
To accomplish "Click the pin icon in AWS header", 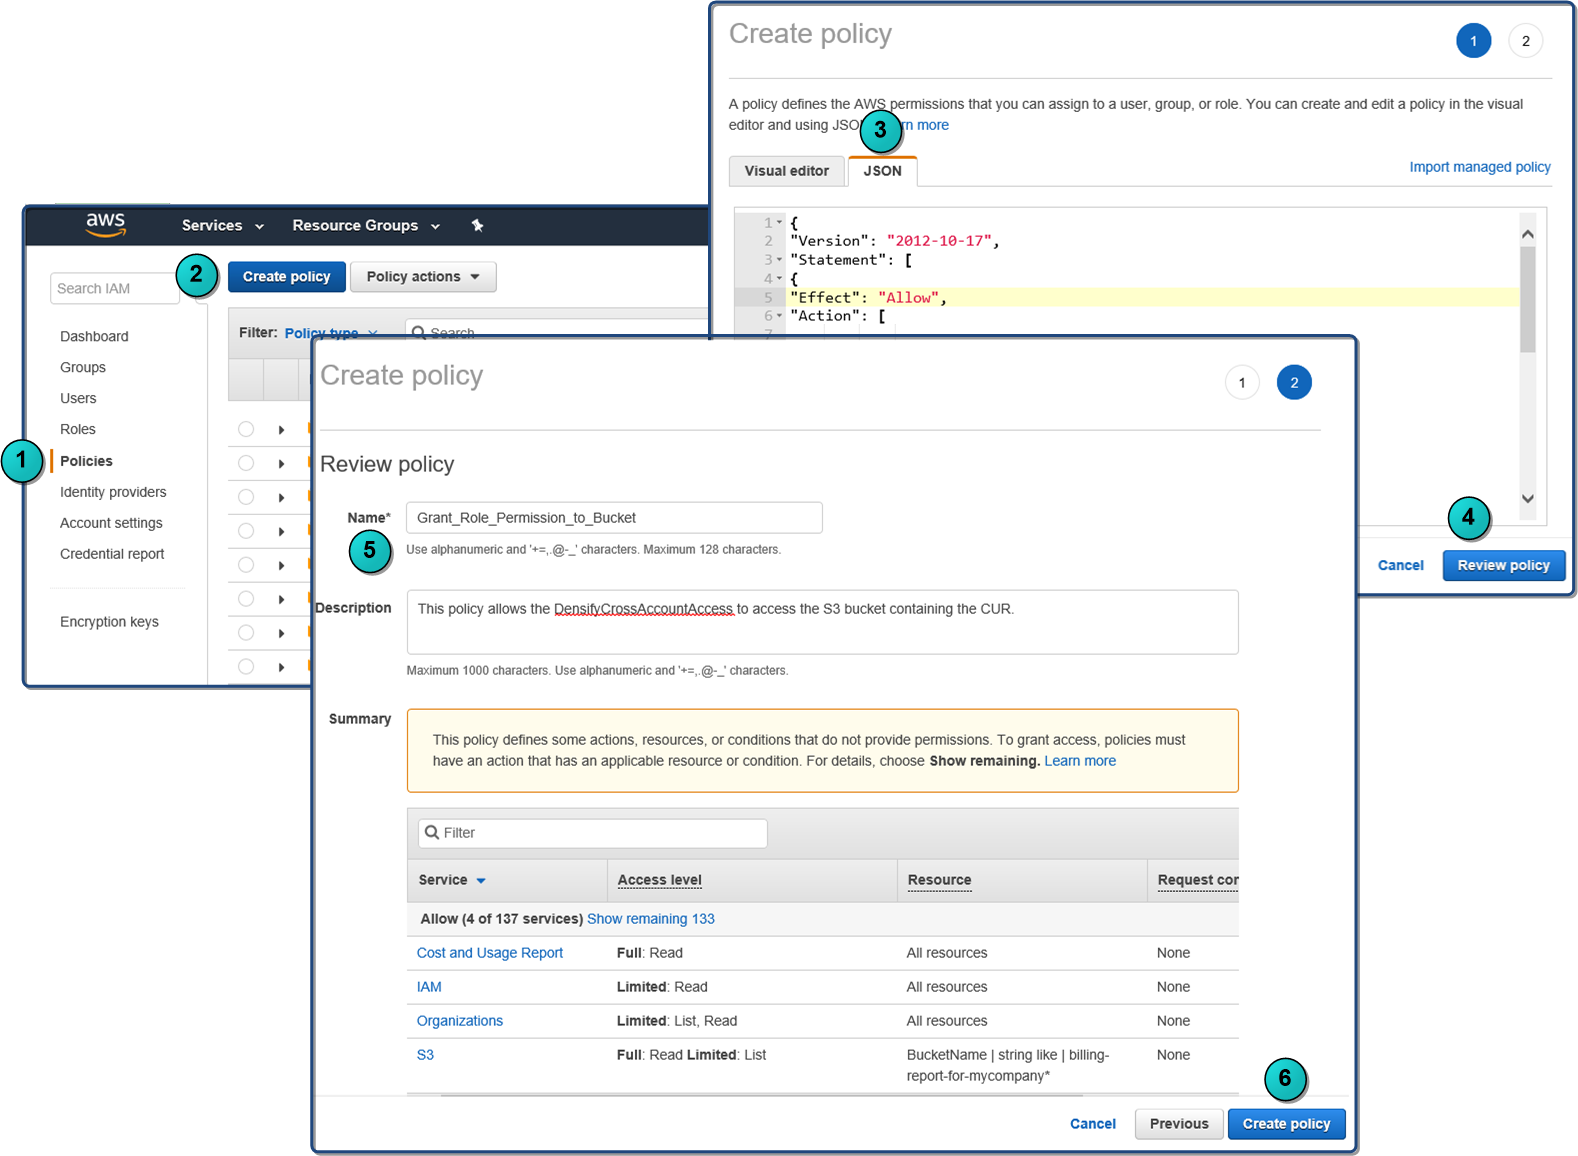I will click(x=478, y=225).
